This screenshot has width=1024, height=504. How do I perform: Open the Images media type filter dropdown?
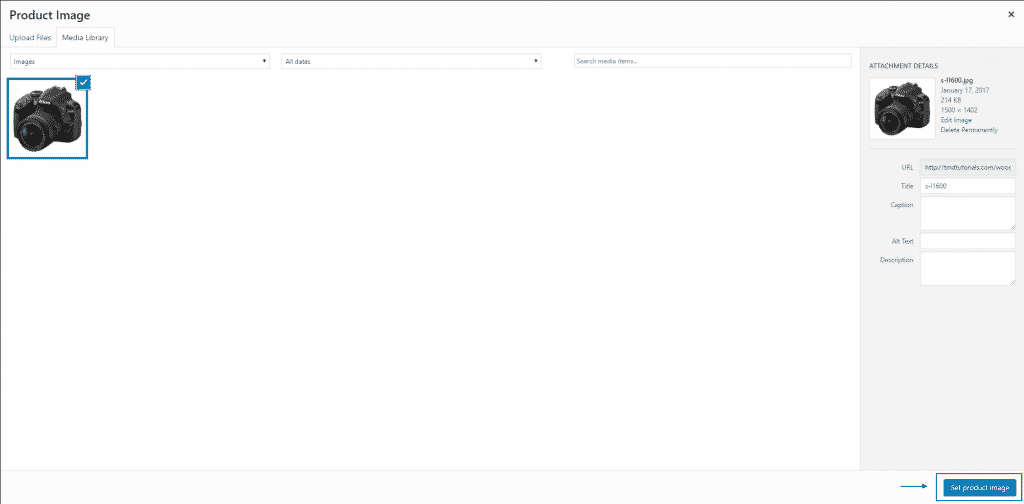click(x=139, y=61)
